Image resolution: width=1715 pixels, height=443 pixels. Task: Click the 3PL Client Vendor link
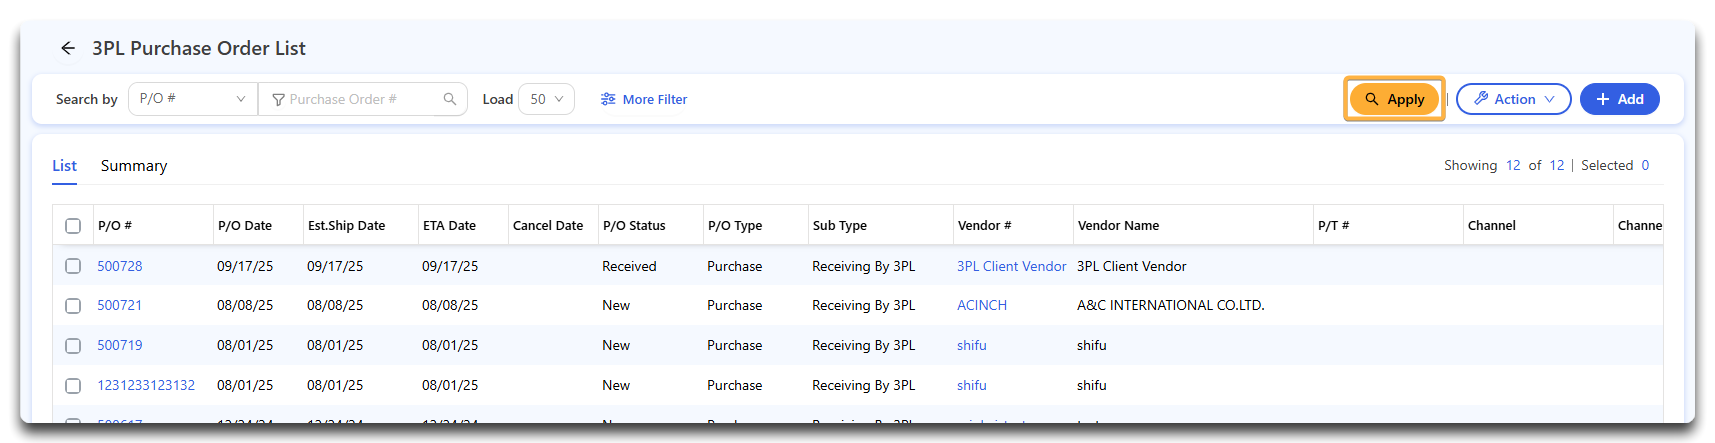pyautogui.click(x=1011, y=266)
